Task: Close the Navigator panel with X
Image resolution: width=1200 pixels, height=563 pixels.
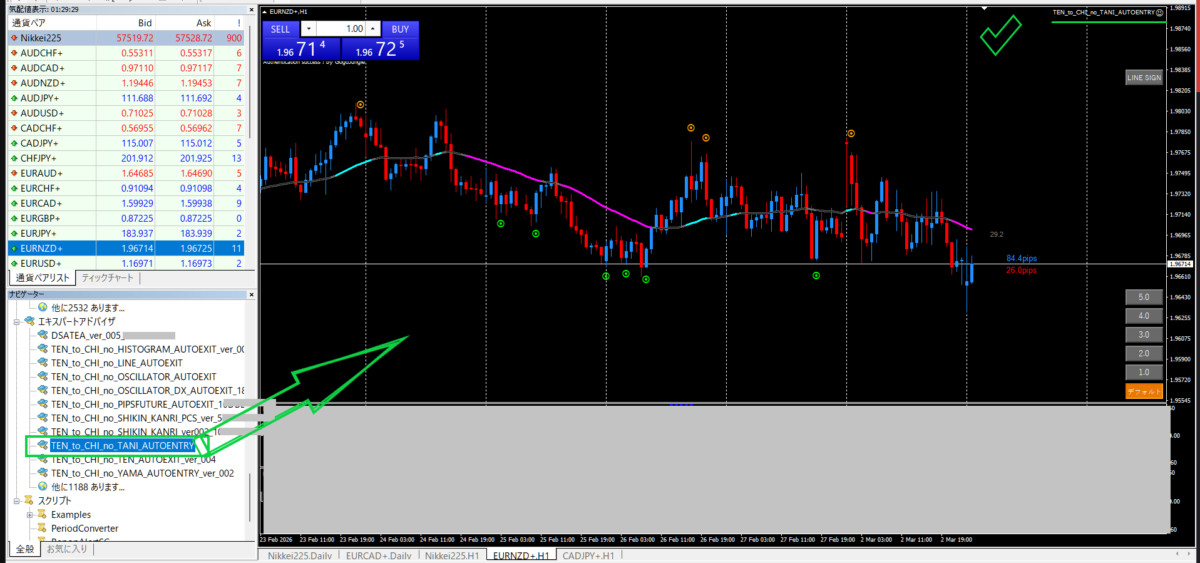Action: [252, 295]
